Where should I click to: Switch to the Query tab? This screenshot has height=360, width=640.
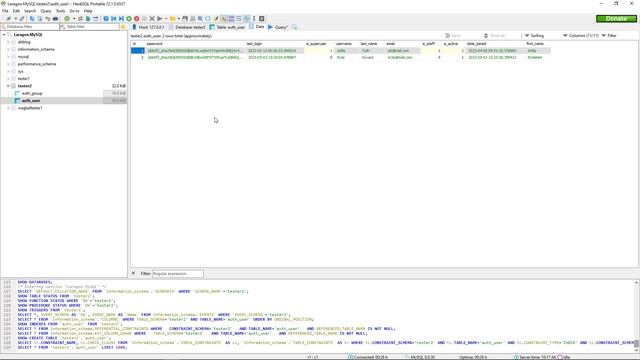[278, 27]
